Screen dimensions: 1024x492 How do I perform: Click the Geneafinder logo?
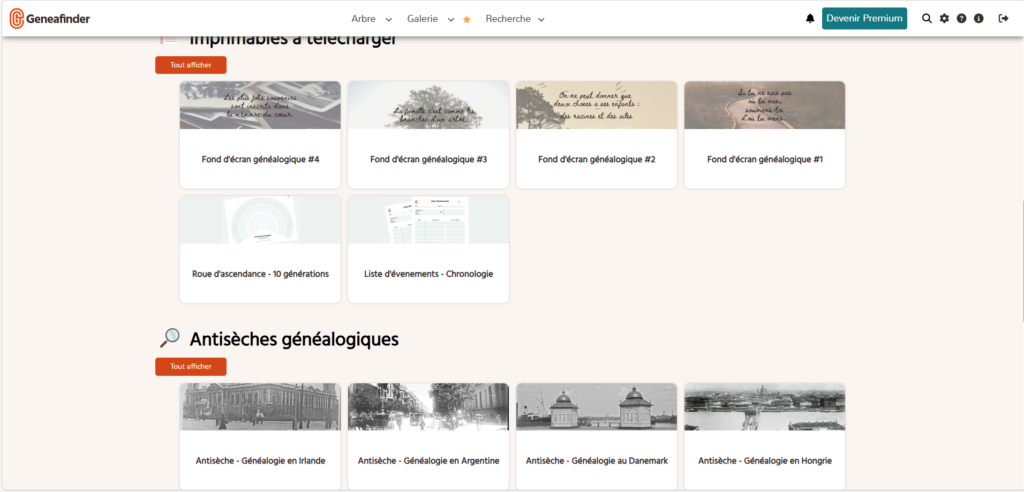(x=50, y=18)
